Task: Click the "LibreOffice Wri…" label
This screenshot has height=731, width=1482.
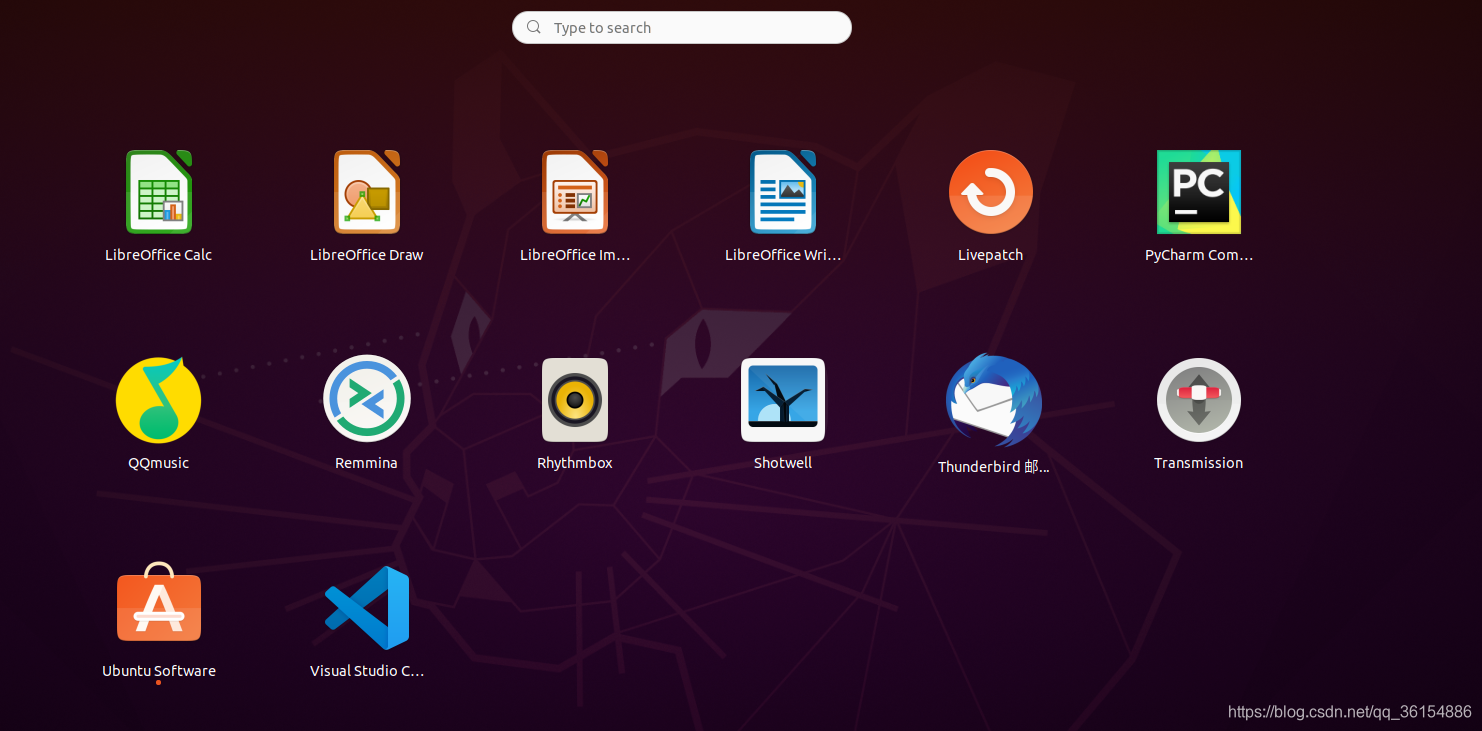Action: coord(783,255)
